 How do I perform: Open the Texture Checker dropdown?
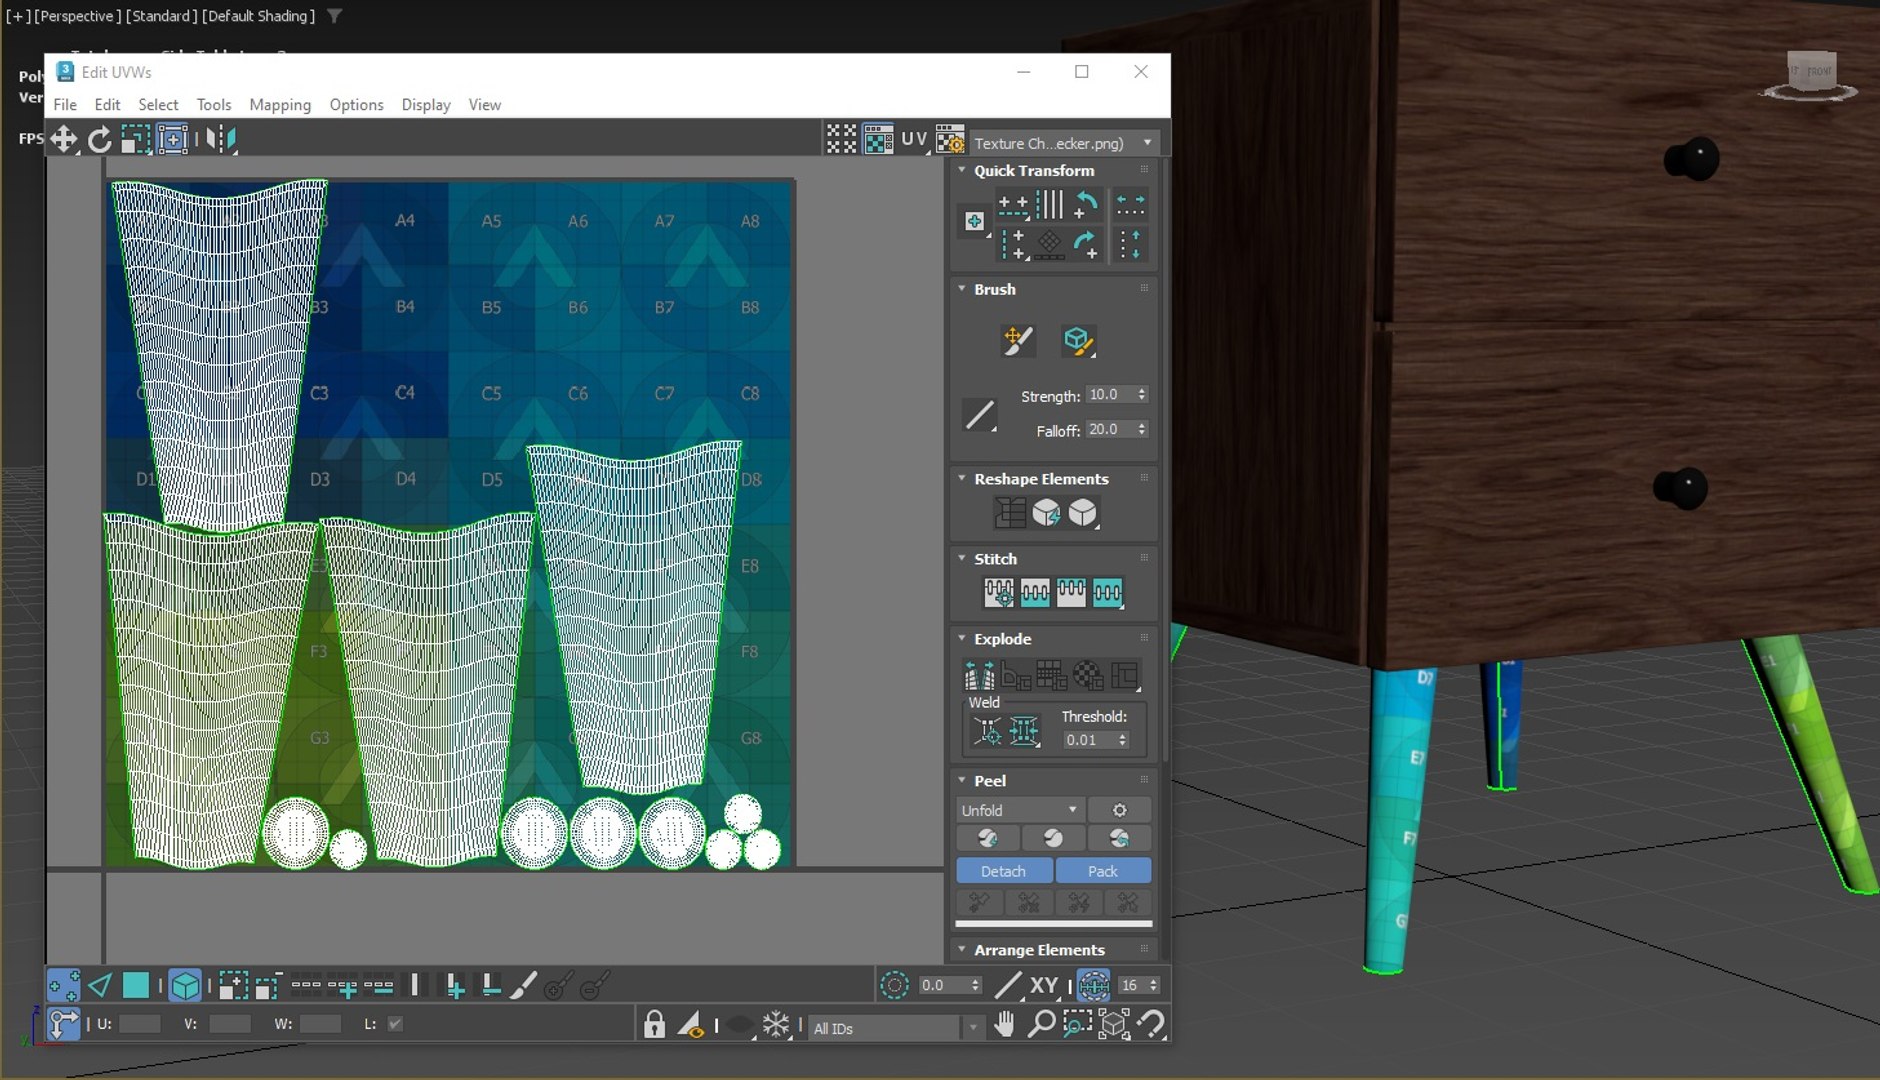(x=1064, y=143)
